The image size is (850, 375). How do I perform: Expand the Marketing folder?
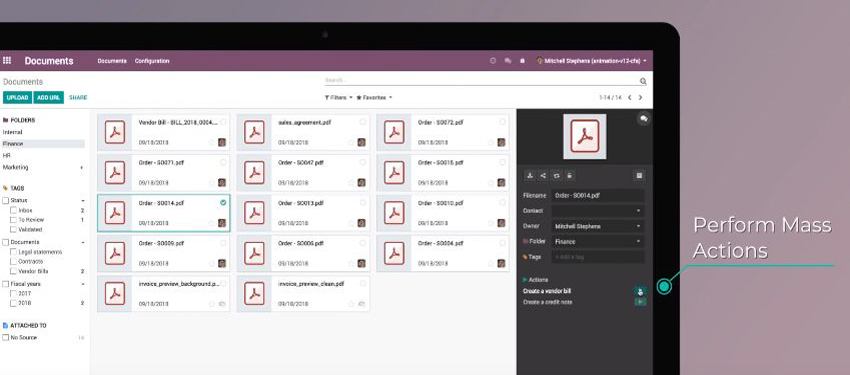(82, 168)
